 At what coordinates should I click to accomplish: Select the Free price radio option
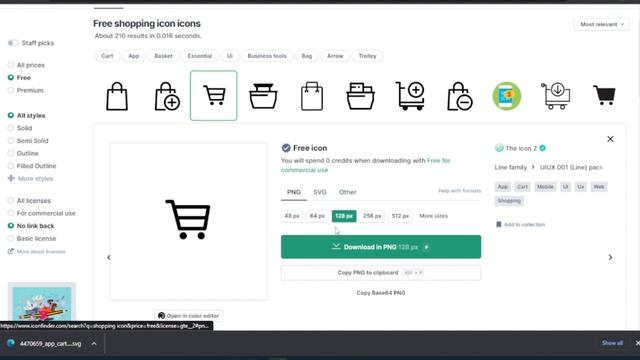pyautogui.click(x=11, y=78)
